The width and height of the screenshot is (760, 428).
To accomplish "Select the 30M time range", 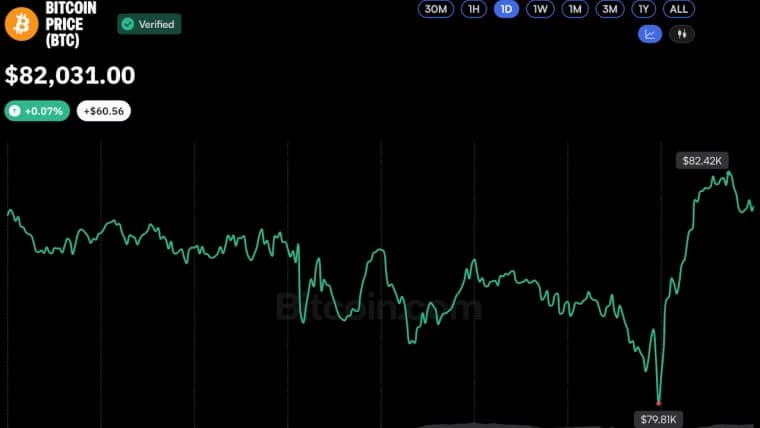I will point(436,9).
